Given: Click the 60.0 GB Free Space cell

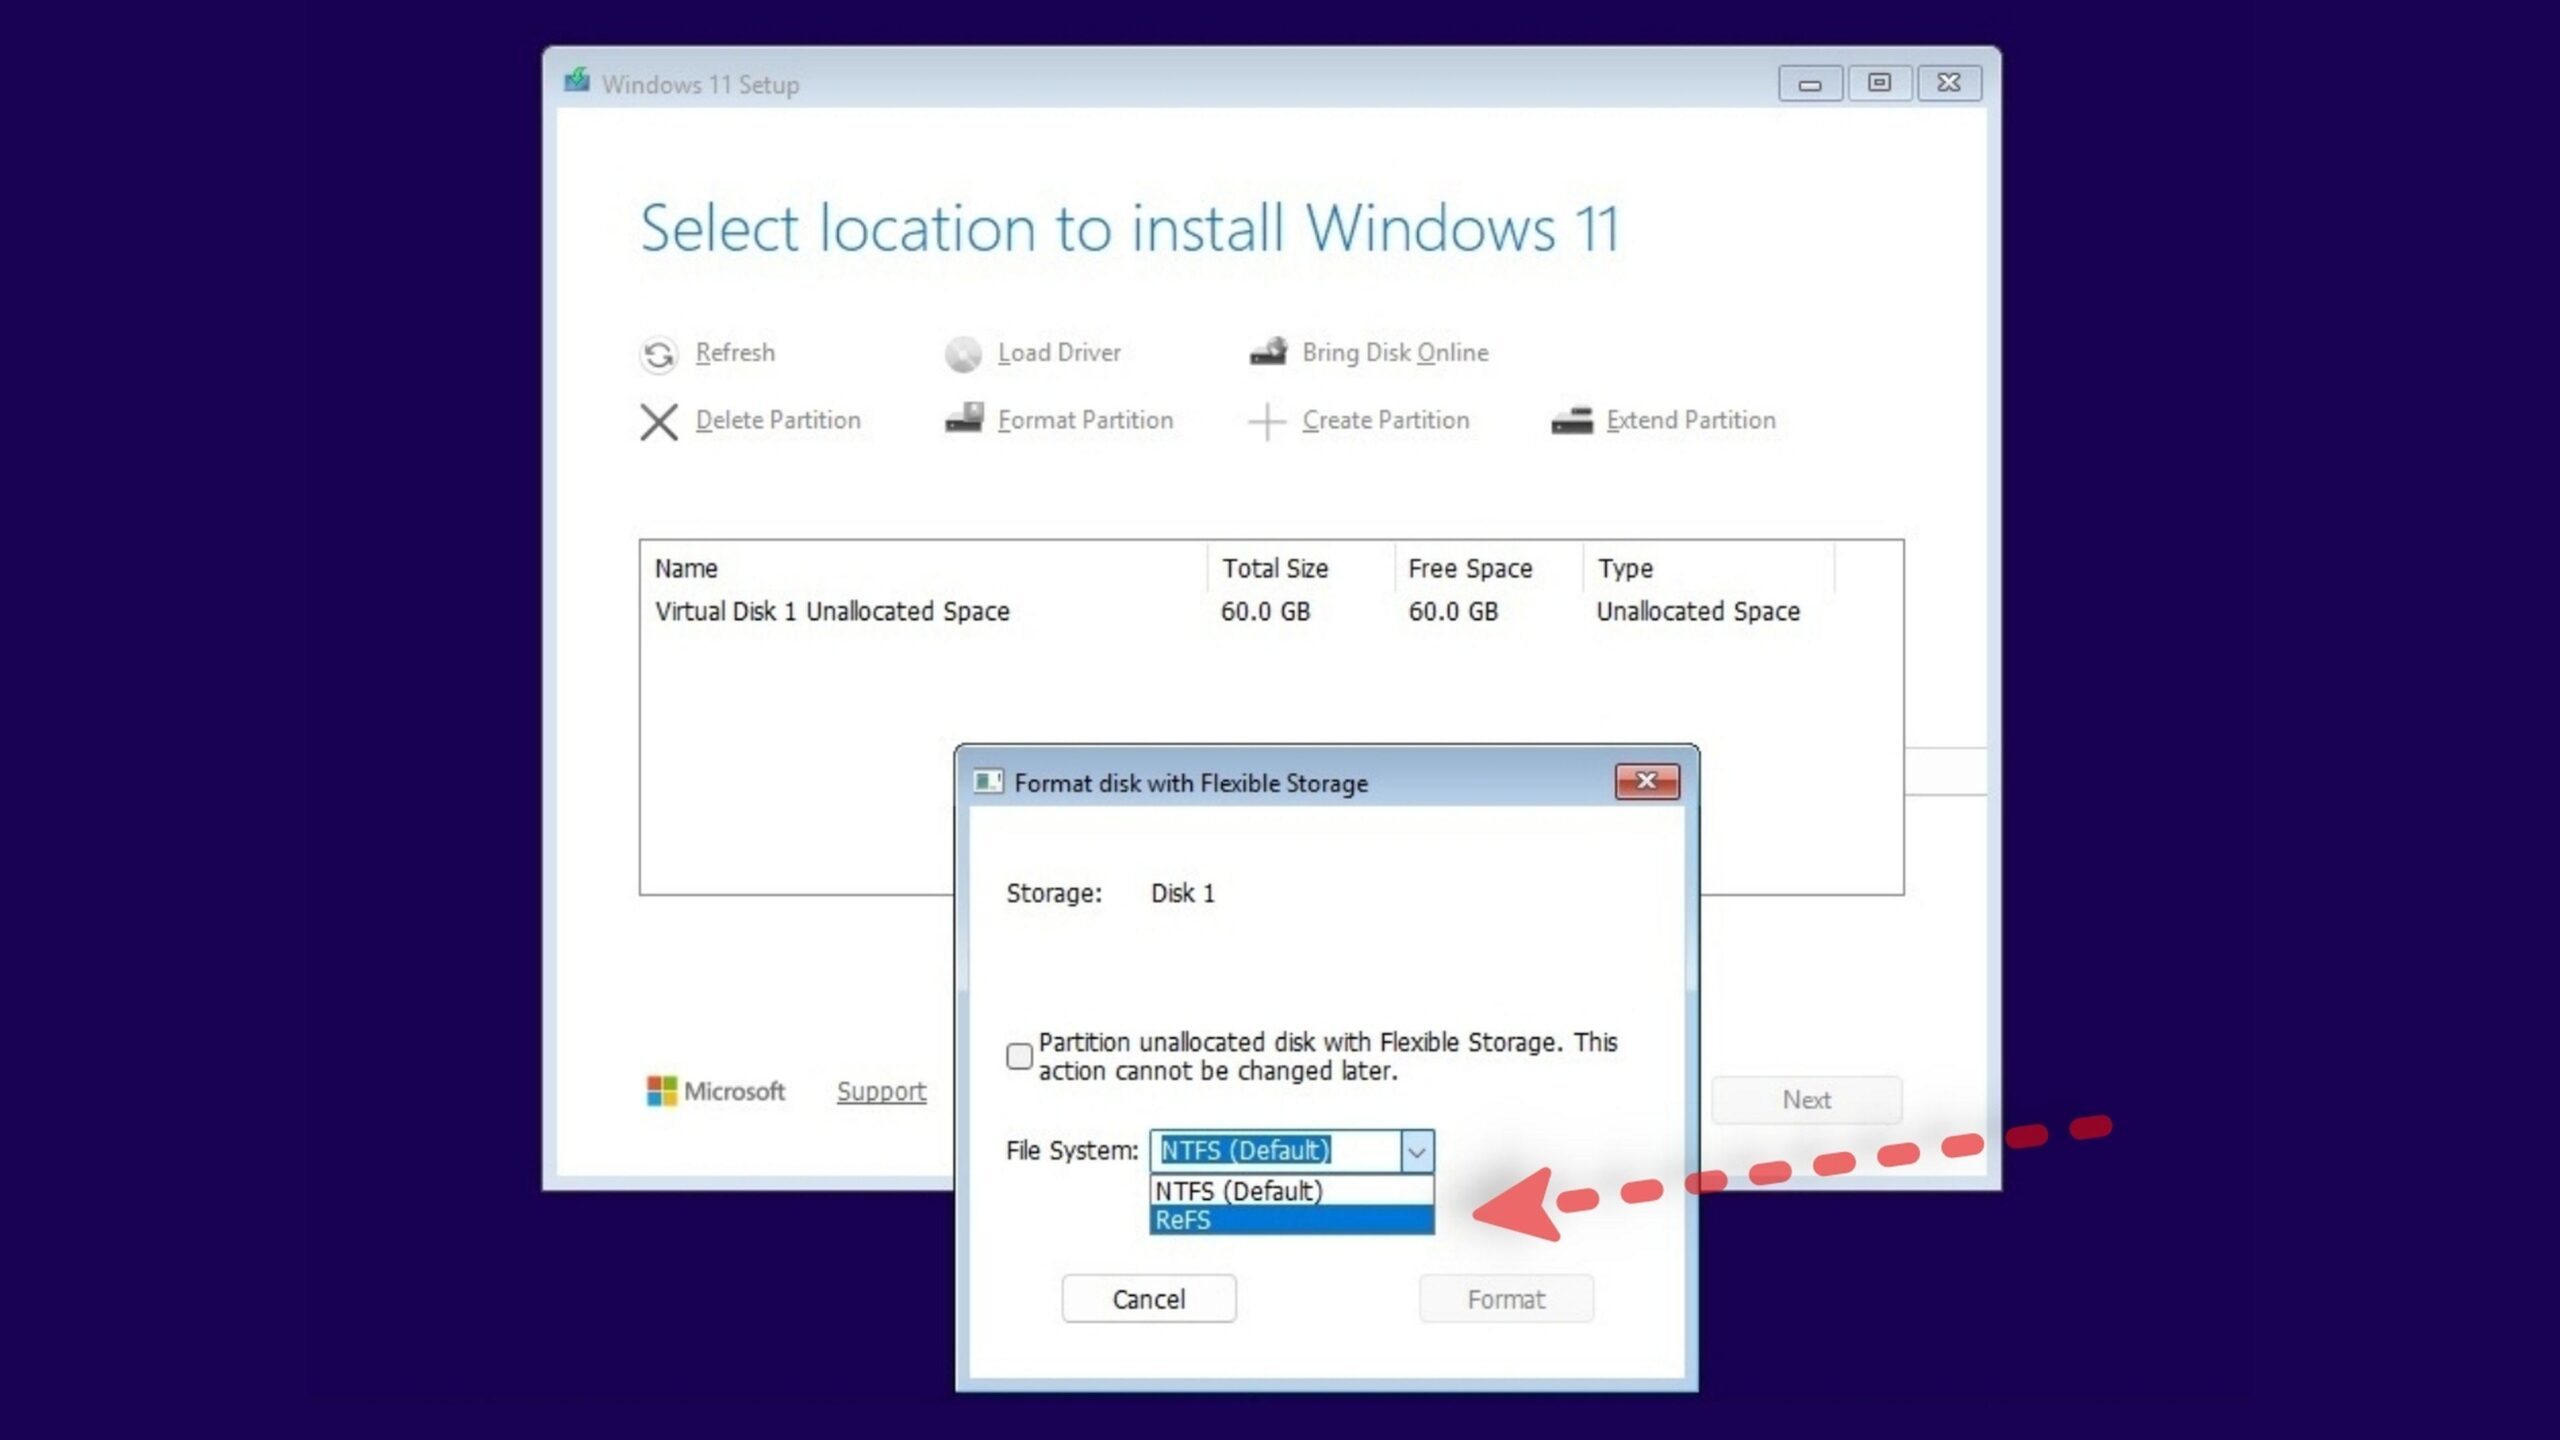Looking at the screenshot, I should [x=1453, y=611].
